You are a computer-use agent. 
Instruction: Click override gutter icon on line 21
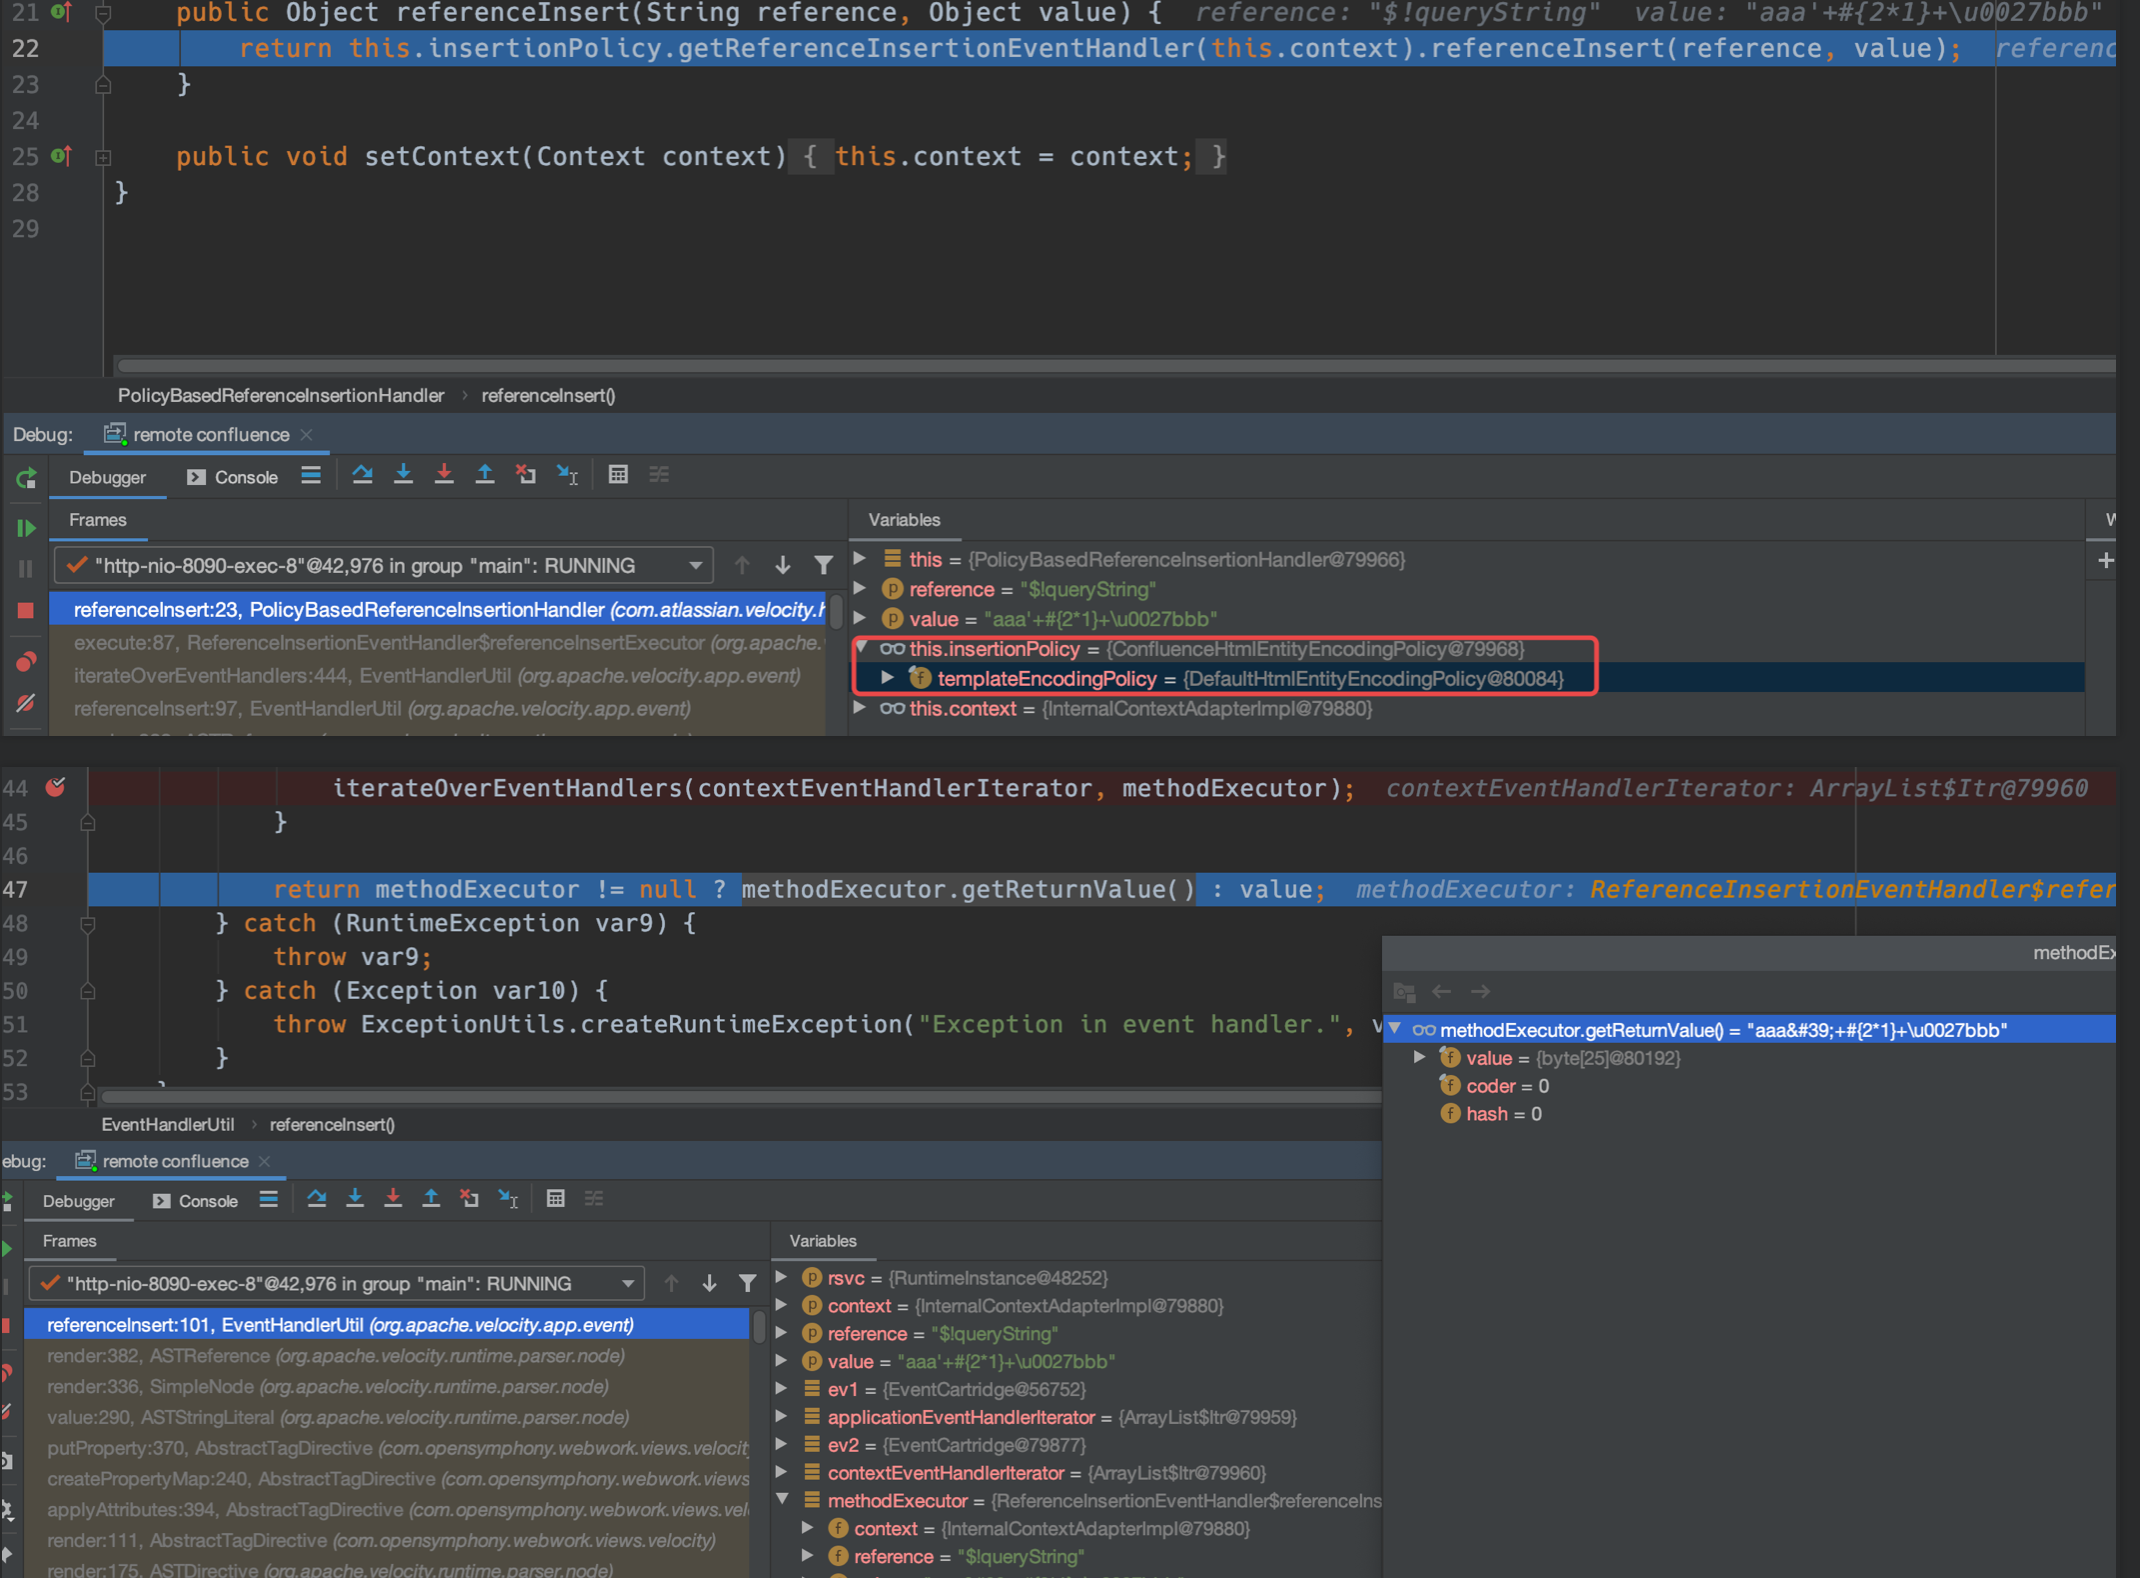point(61,12)
